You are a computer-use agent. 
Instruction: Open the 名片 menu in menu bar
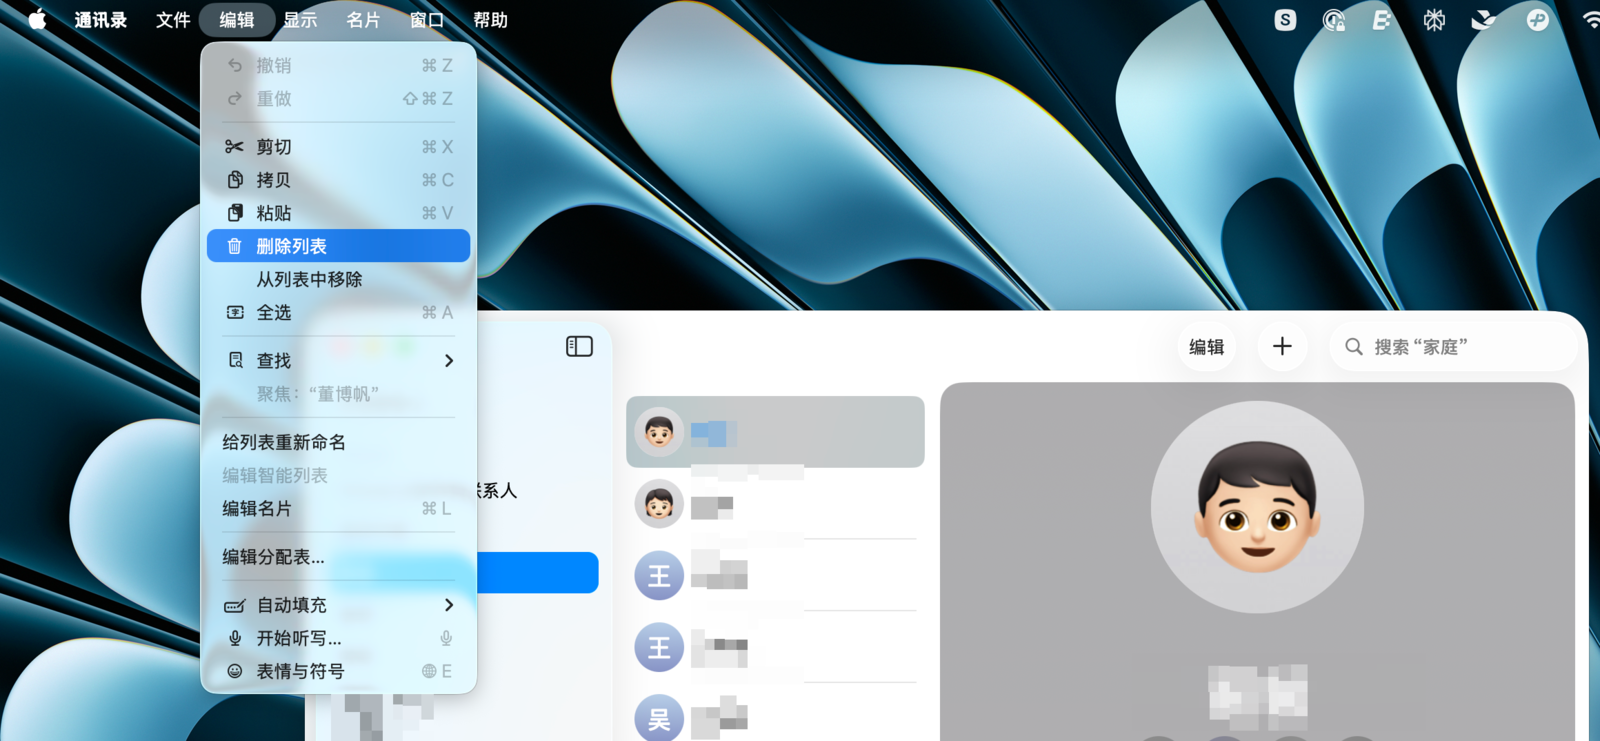click(363, 20)
